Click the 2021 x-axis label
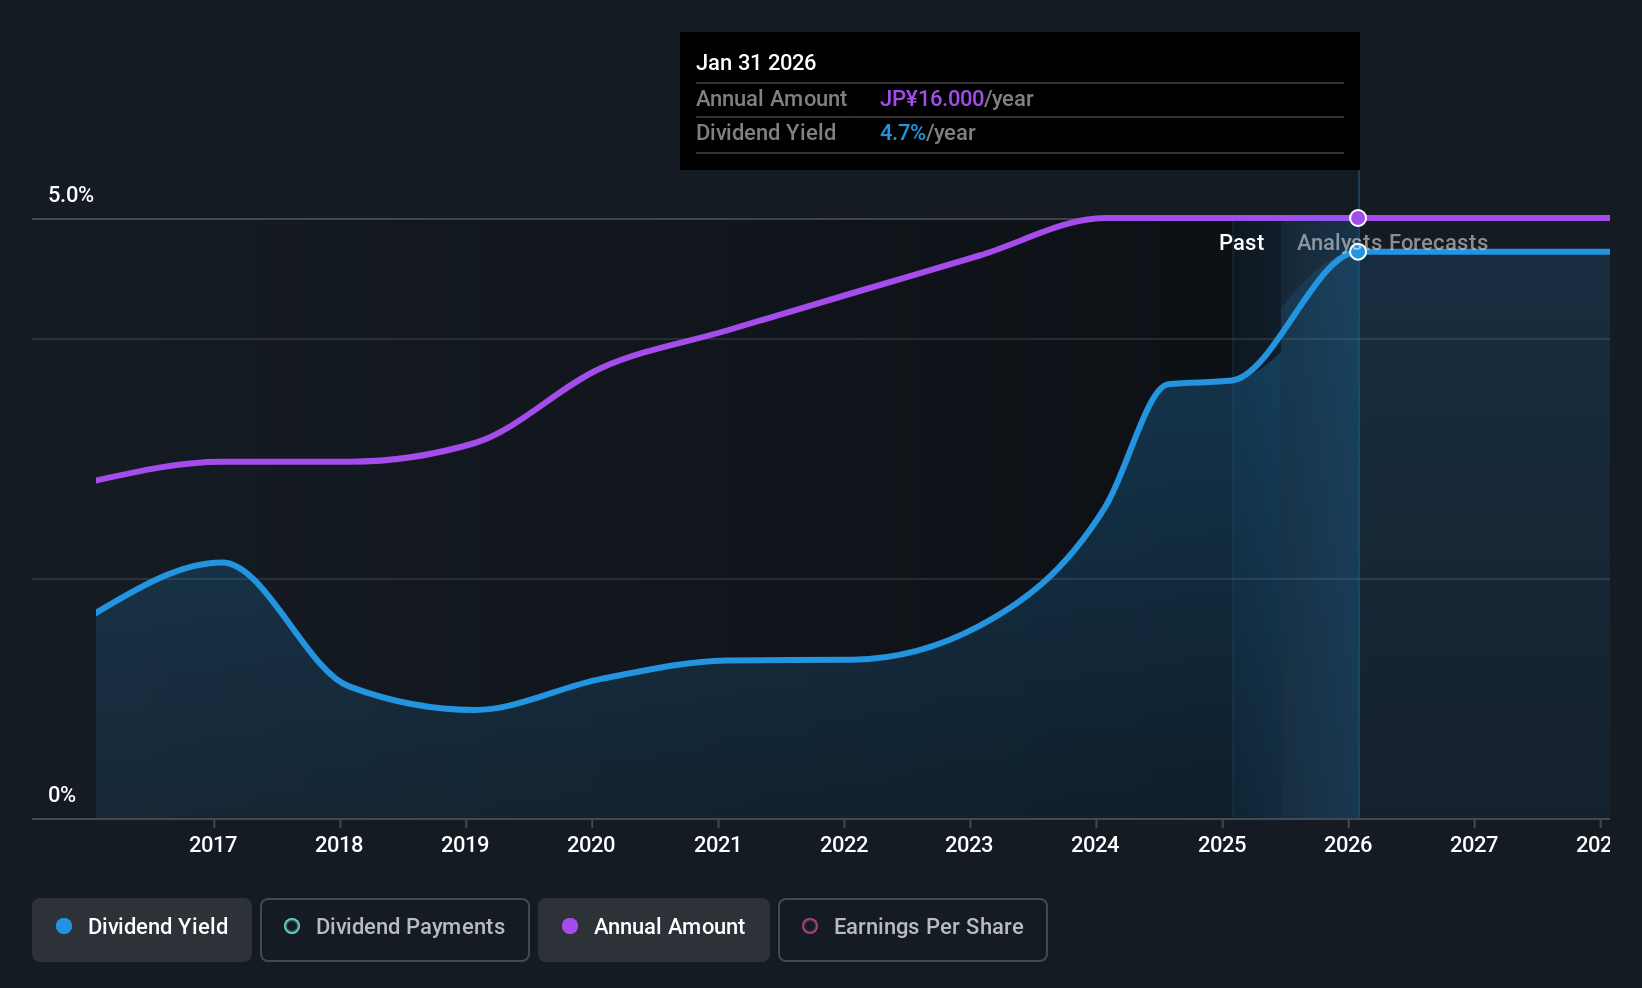Screen dimensions: 1642x988 tap(718, 845)
